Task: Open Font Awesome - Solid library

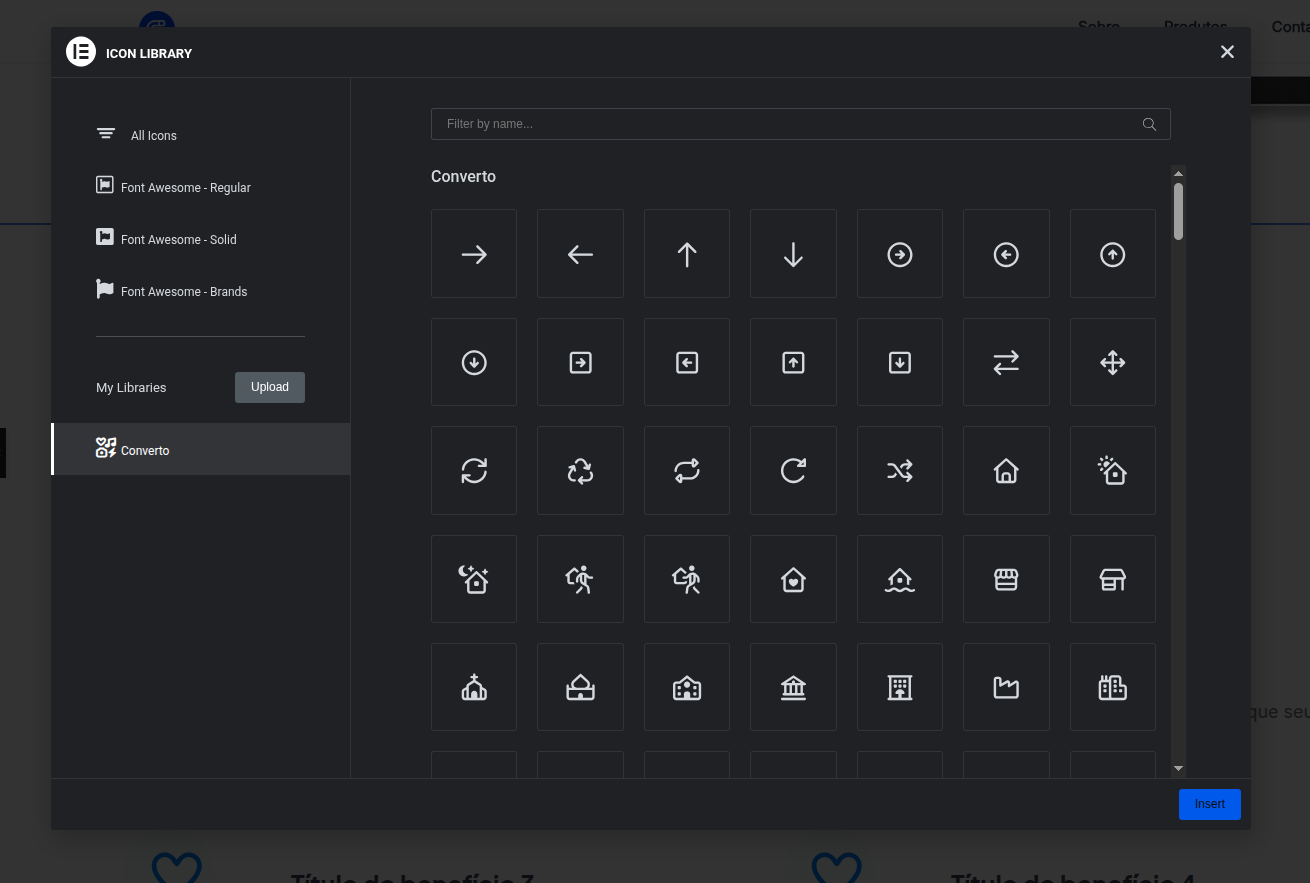Action: tap(200, 239)
